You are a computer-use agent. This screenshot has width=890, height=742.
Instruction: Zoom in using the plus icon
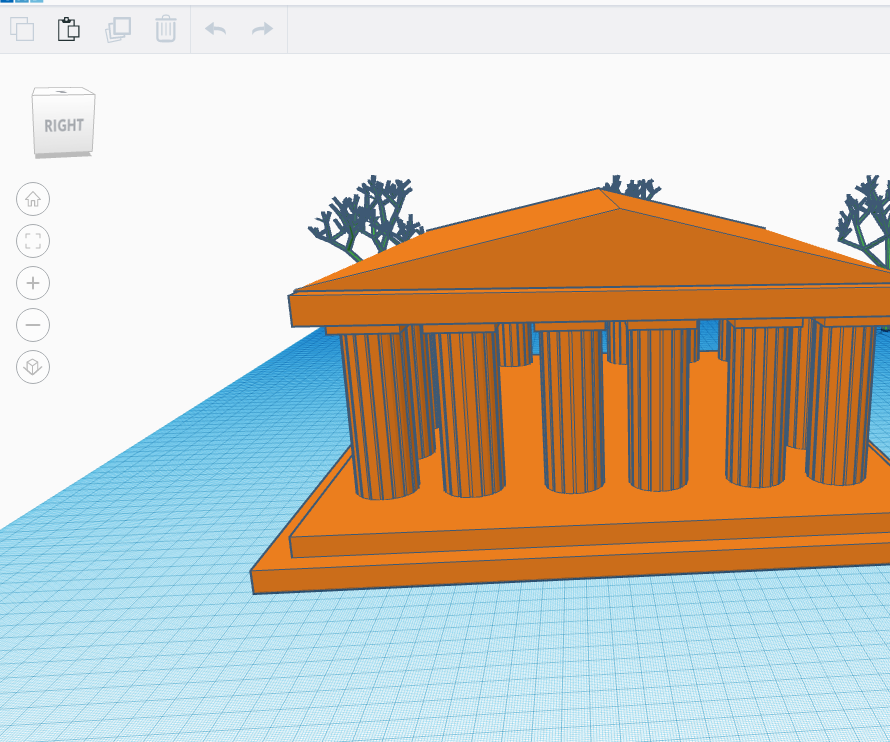[33, 283]
